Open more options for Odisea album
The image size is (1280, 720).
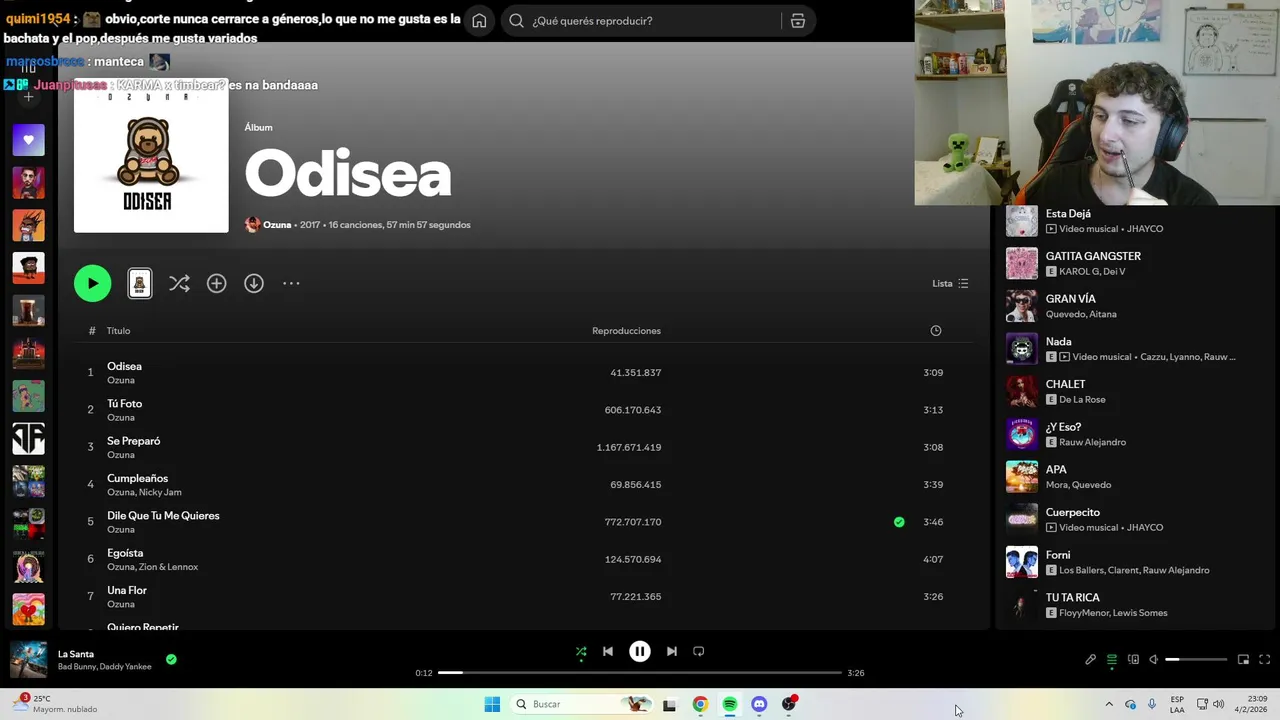pyautogui.click(x=291, y=284)
